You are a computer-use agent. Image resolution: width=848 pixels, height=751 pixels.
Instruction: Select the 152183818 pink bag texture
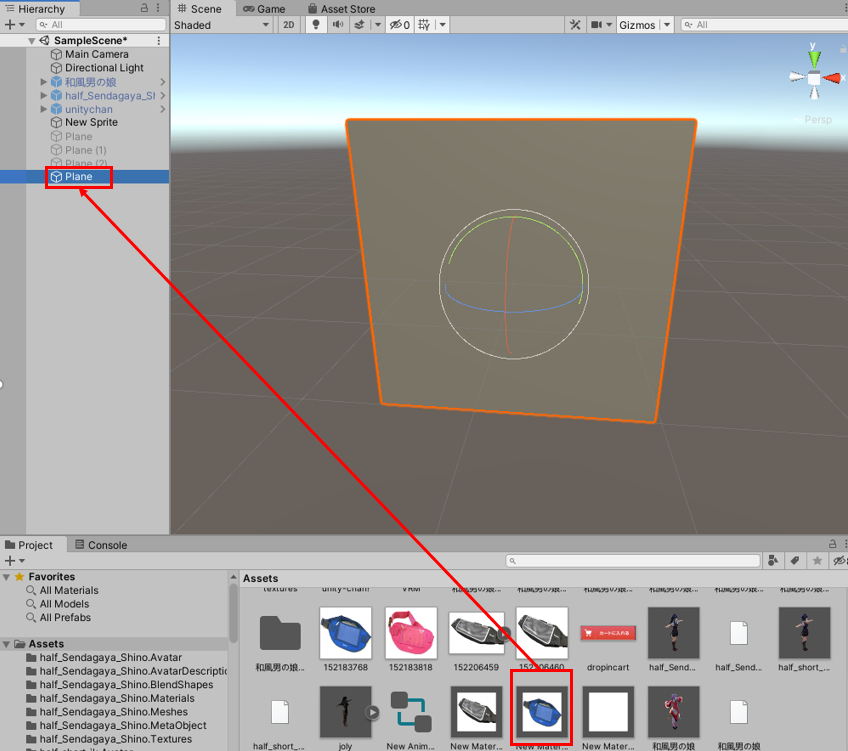tap(411, 633)
